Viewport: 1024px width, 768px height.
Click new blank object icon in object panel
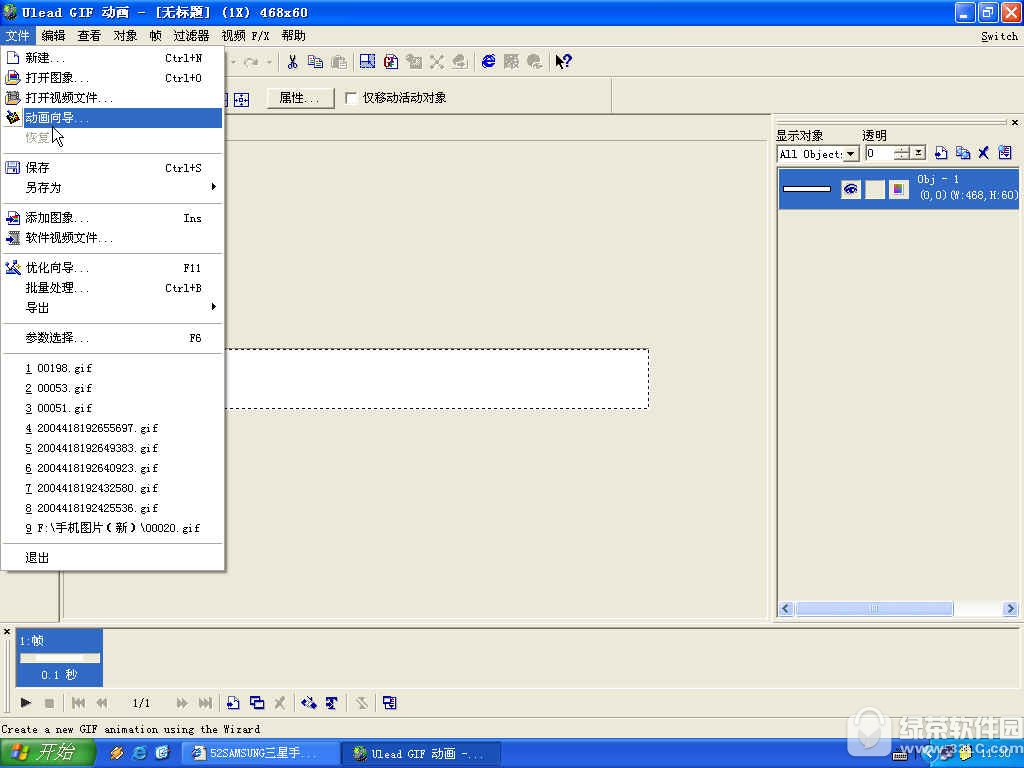(941, 153)
